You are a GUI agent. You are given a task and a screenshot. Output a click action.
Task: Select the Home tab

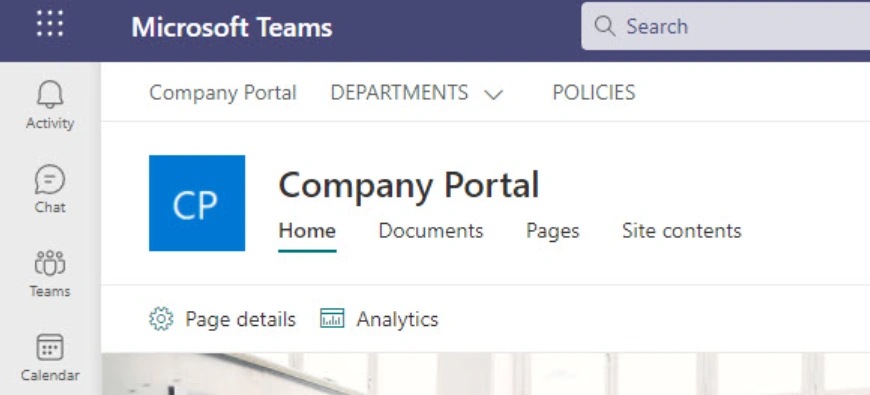[307, 231]
